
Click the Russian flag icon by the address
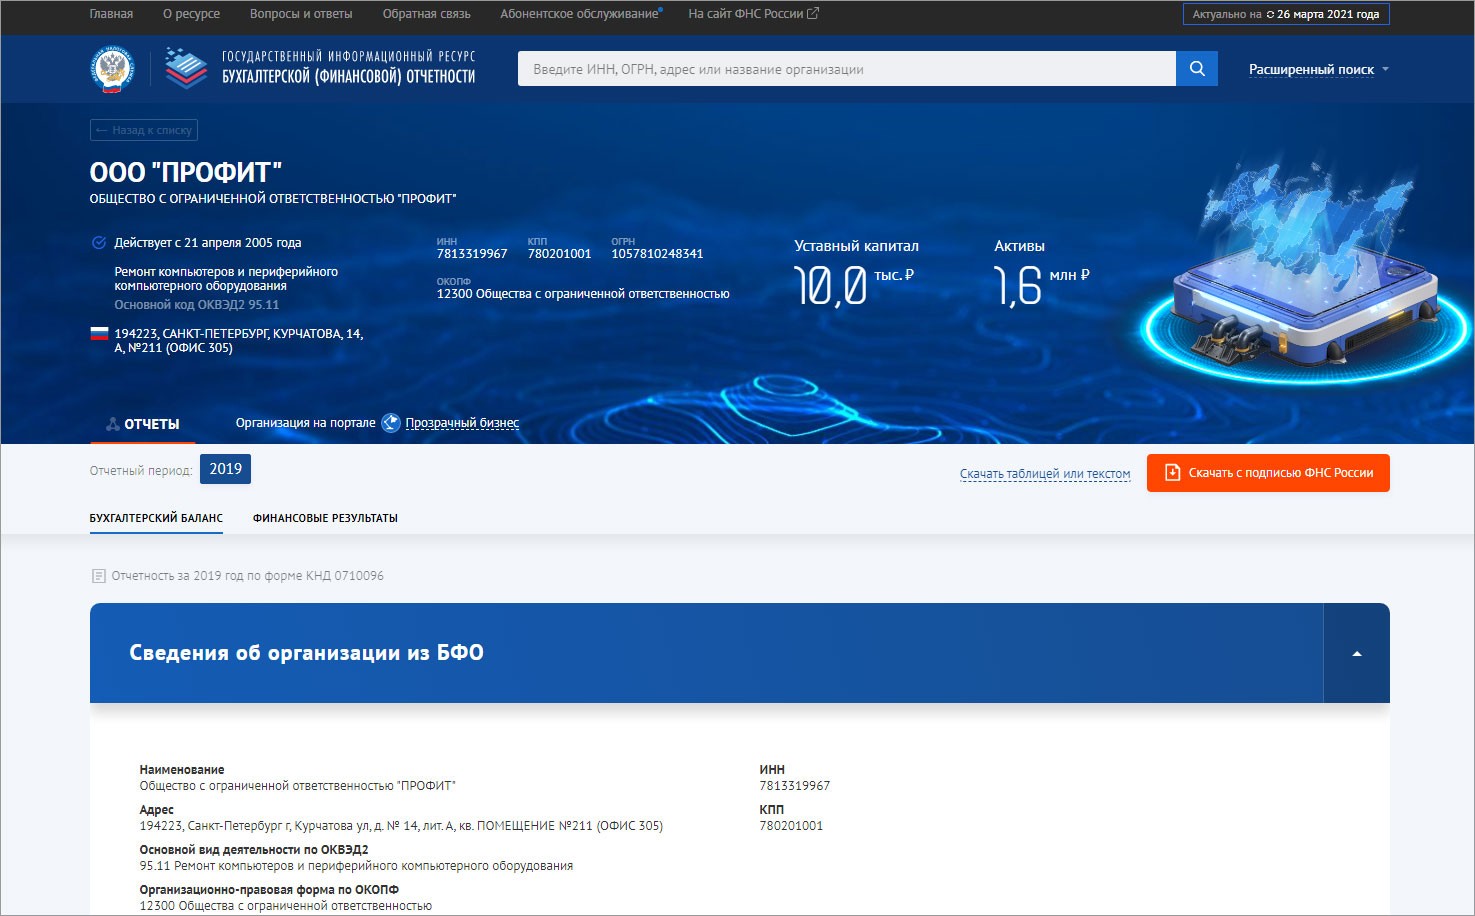pos(99,334)
